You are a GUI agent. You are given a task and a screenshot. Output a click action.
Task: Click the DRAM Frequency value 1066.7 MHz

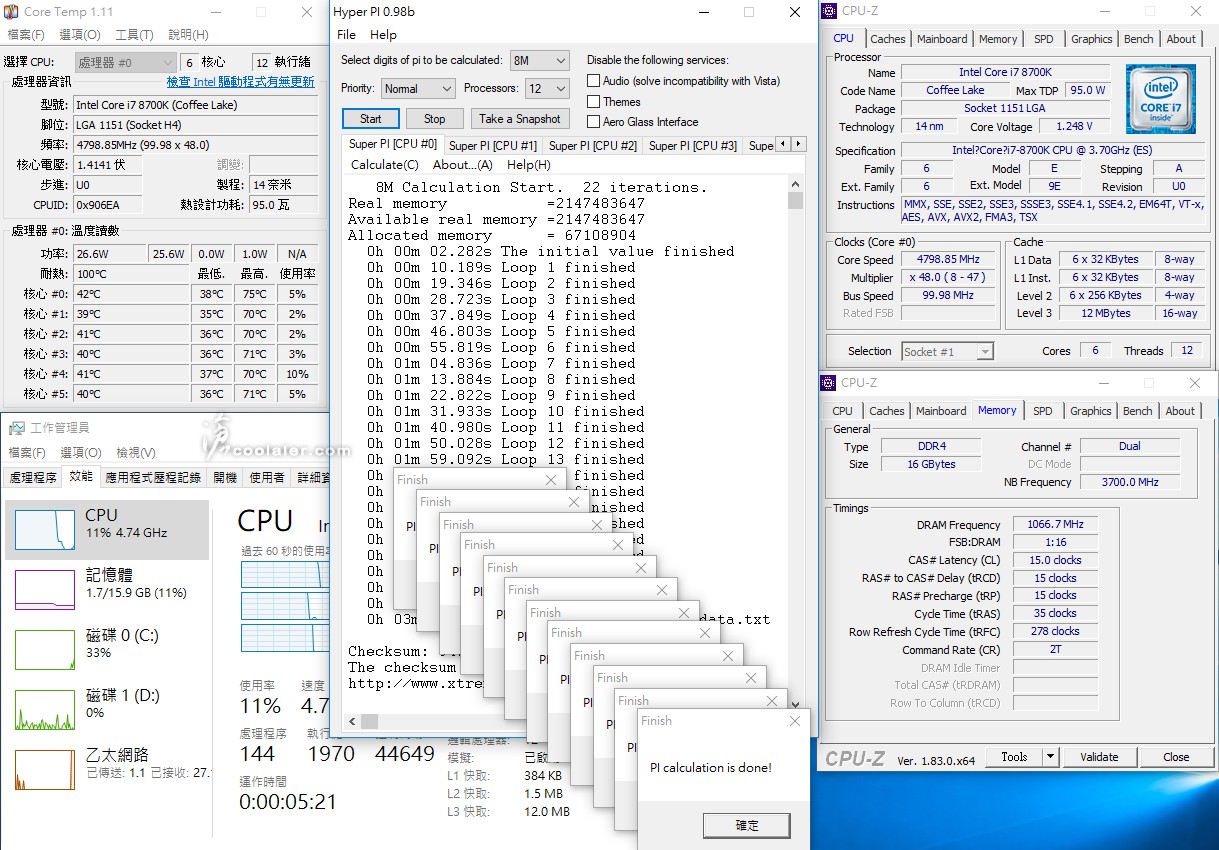coord(1054,524)
